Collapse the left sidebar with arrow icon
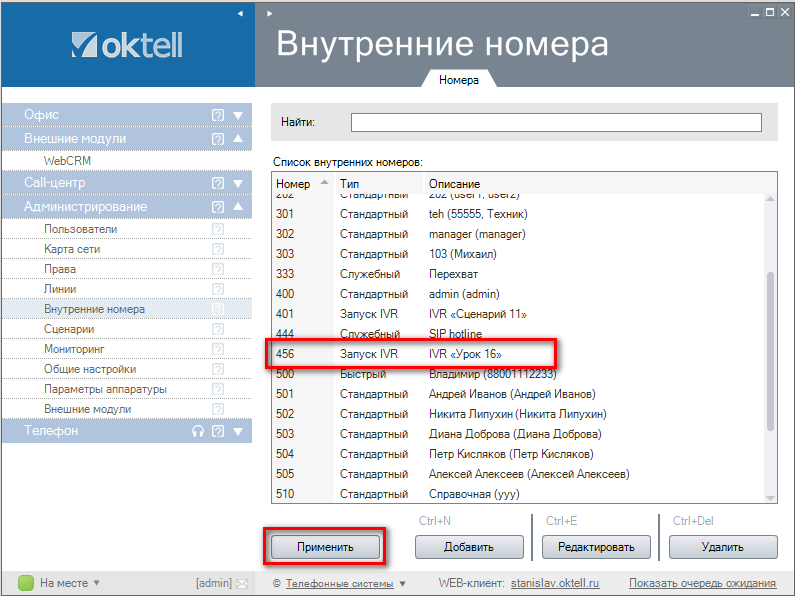 (x=240, y=14)
